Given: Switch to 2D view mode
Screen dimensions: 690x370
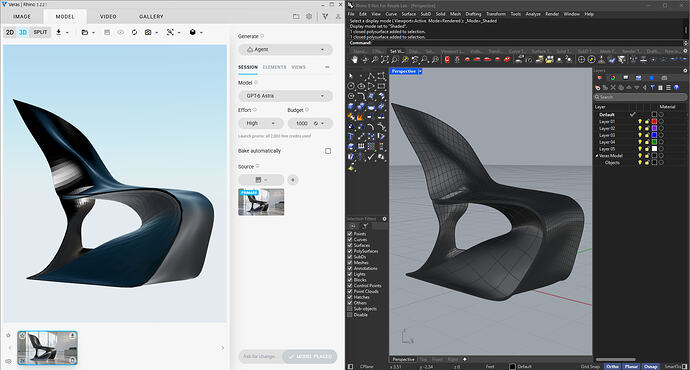Looking at the screenshot, I should (x=10, y=33).
